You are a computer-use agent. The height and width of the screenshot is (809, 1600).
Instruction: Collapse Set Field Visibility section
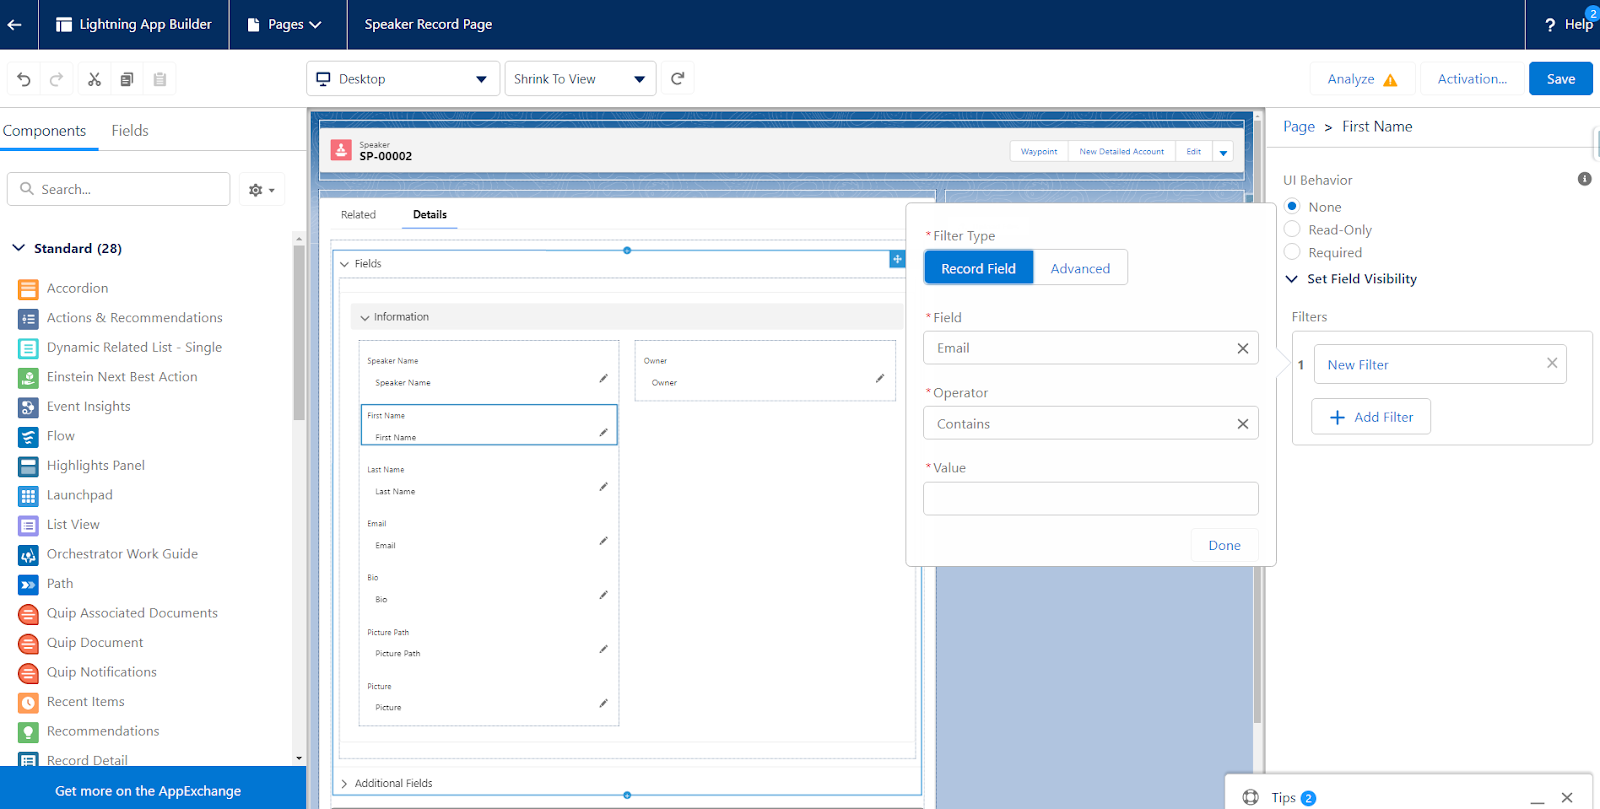coord(1292,279)
